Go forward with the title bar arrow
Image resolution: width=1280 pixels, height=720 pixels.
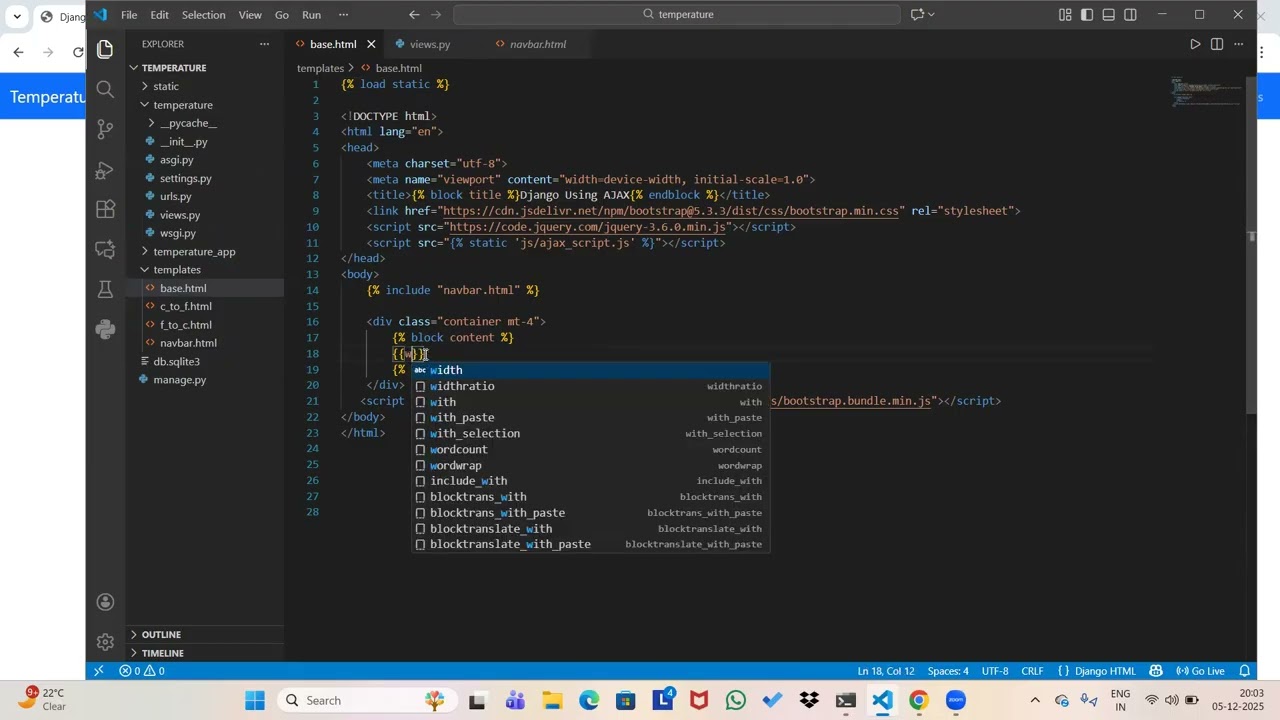point(436,14)
